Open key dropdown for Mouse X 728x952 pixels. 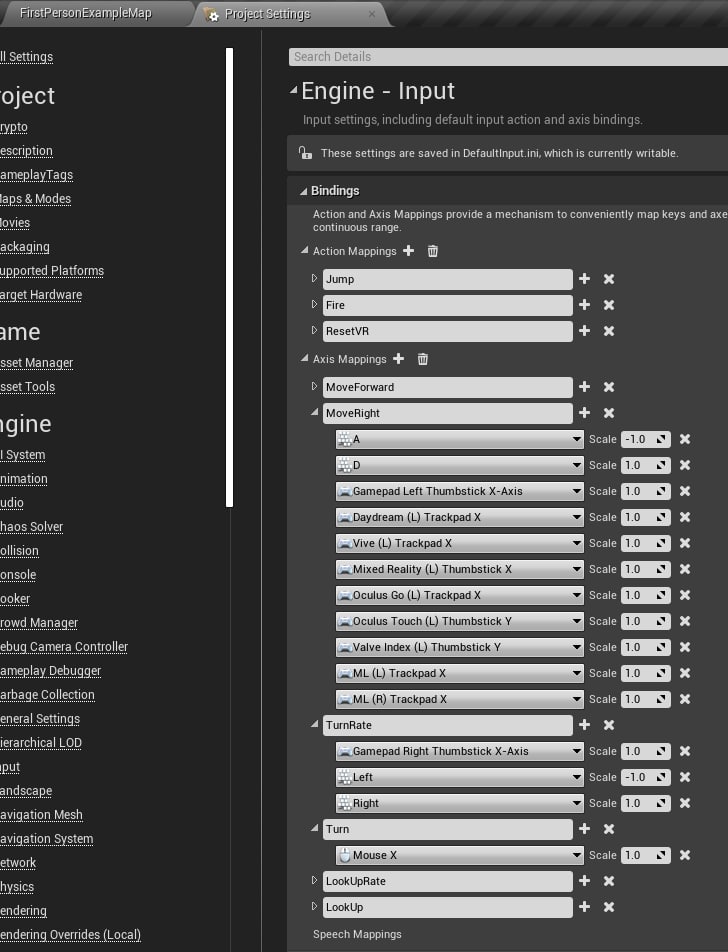(x=460, y=855)
